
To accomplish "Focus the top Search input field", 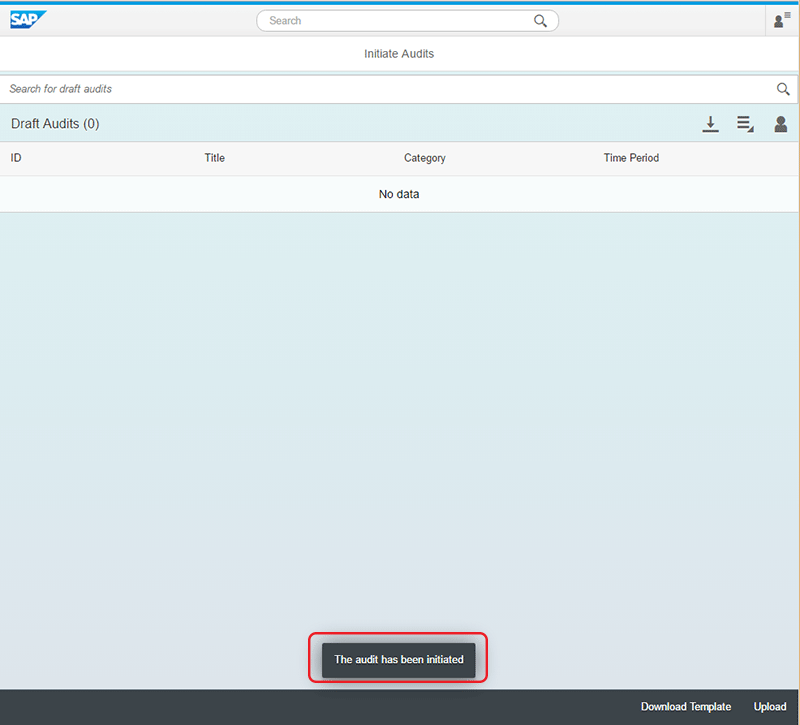I will 407,21.
